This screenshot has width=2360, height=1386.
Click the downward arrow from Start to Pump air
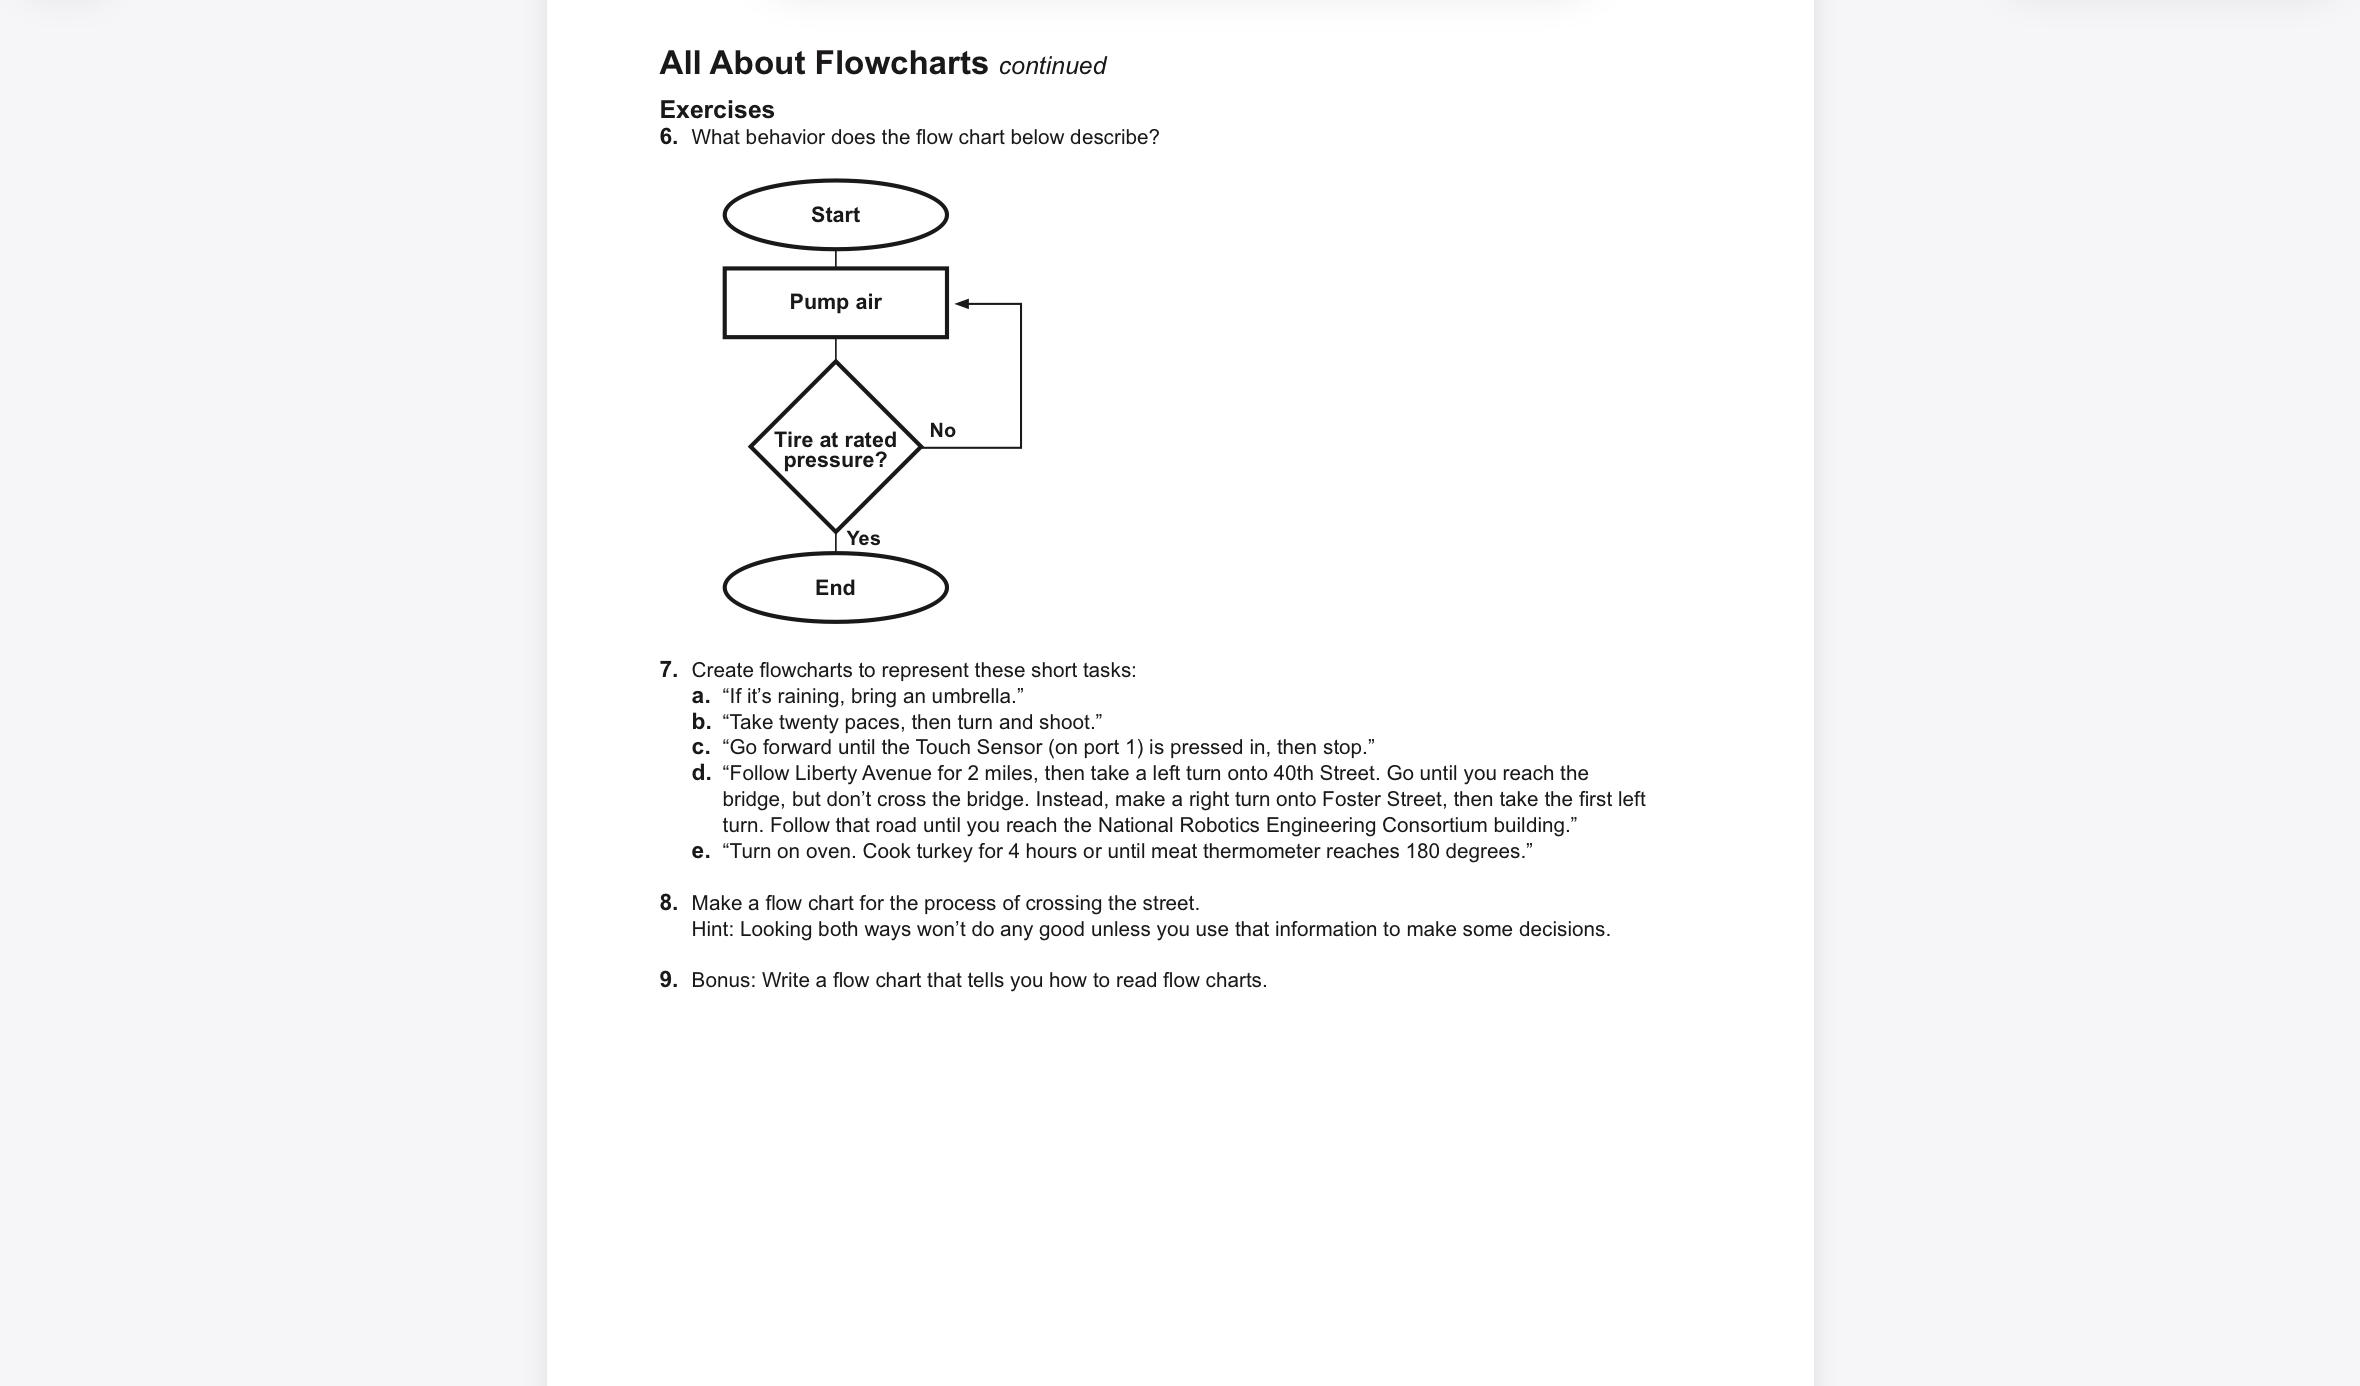coord(834,256)
